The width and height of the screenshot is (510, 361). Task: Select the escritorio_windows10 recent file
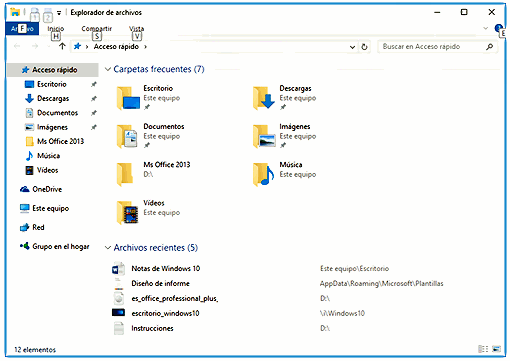(165, 314)
